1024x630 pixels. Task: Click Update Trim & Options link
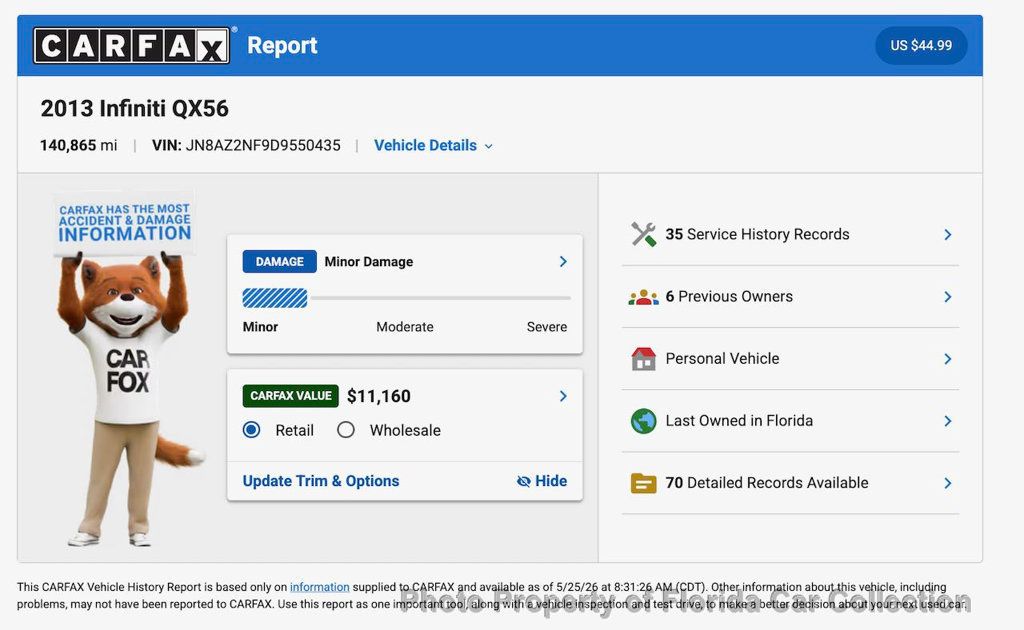[321, 481]
